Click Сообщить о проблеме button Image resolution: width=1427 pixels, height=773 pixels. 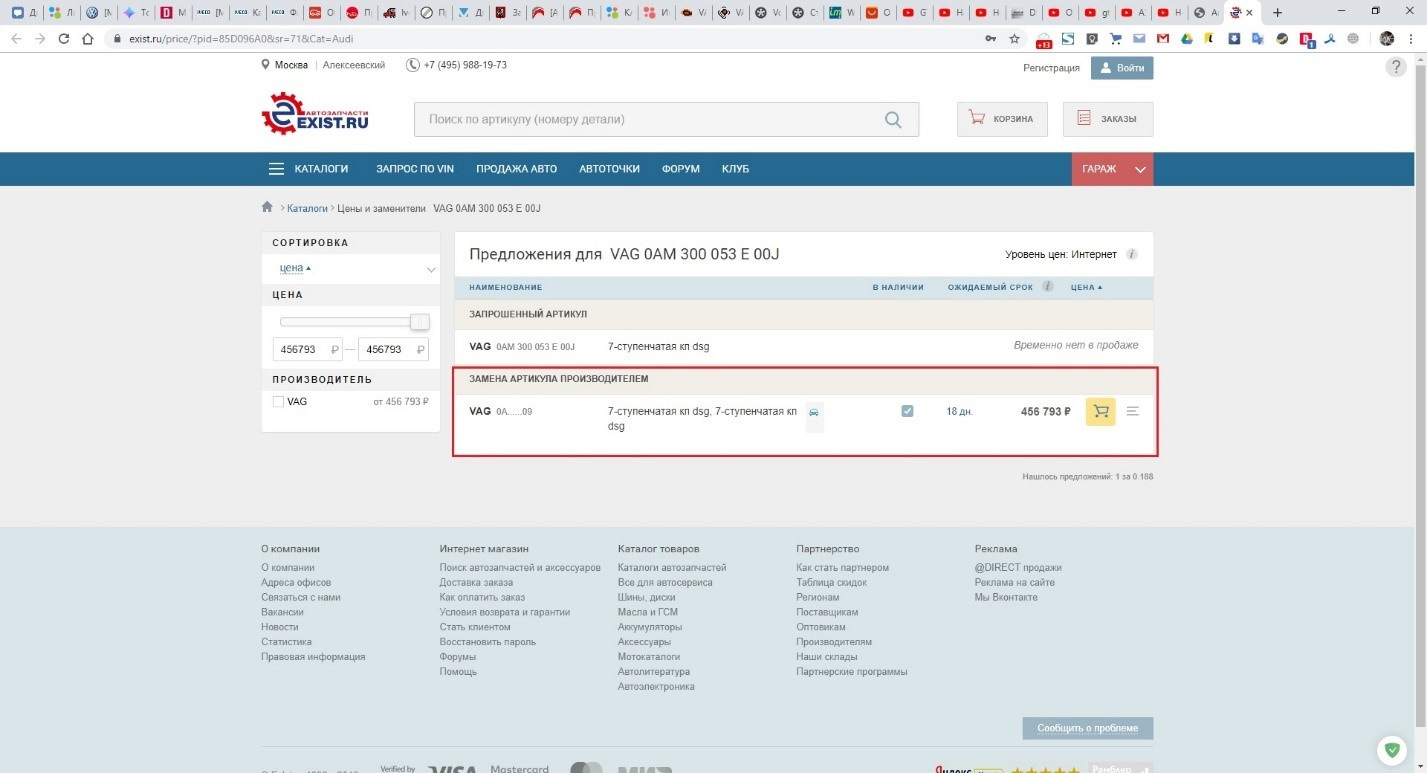(1088, 728)
